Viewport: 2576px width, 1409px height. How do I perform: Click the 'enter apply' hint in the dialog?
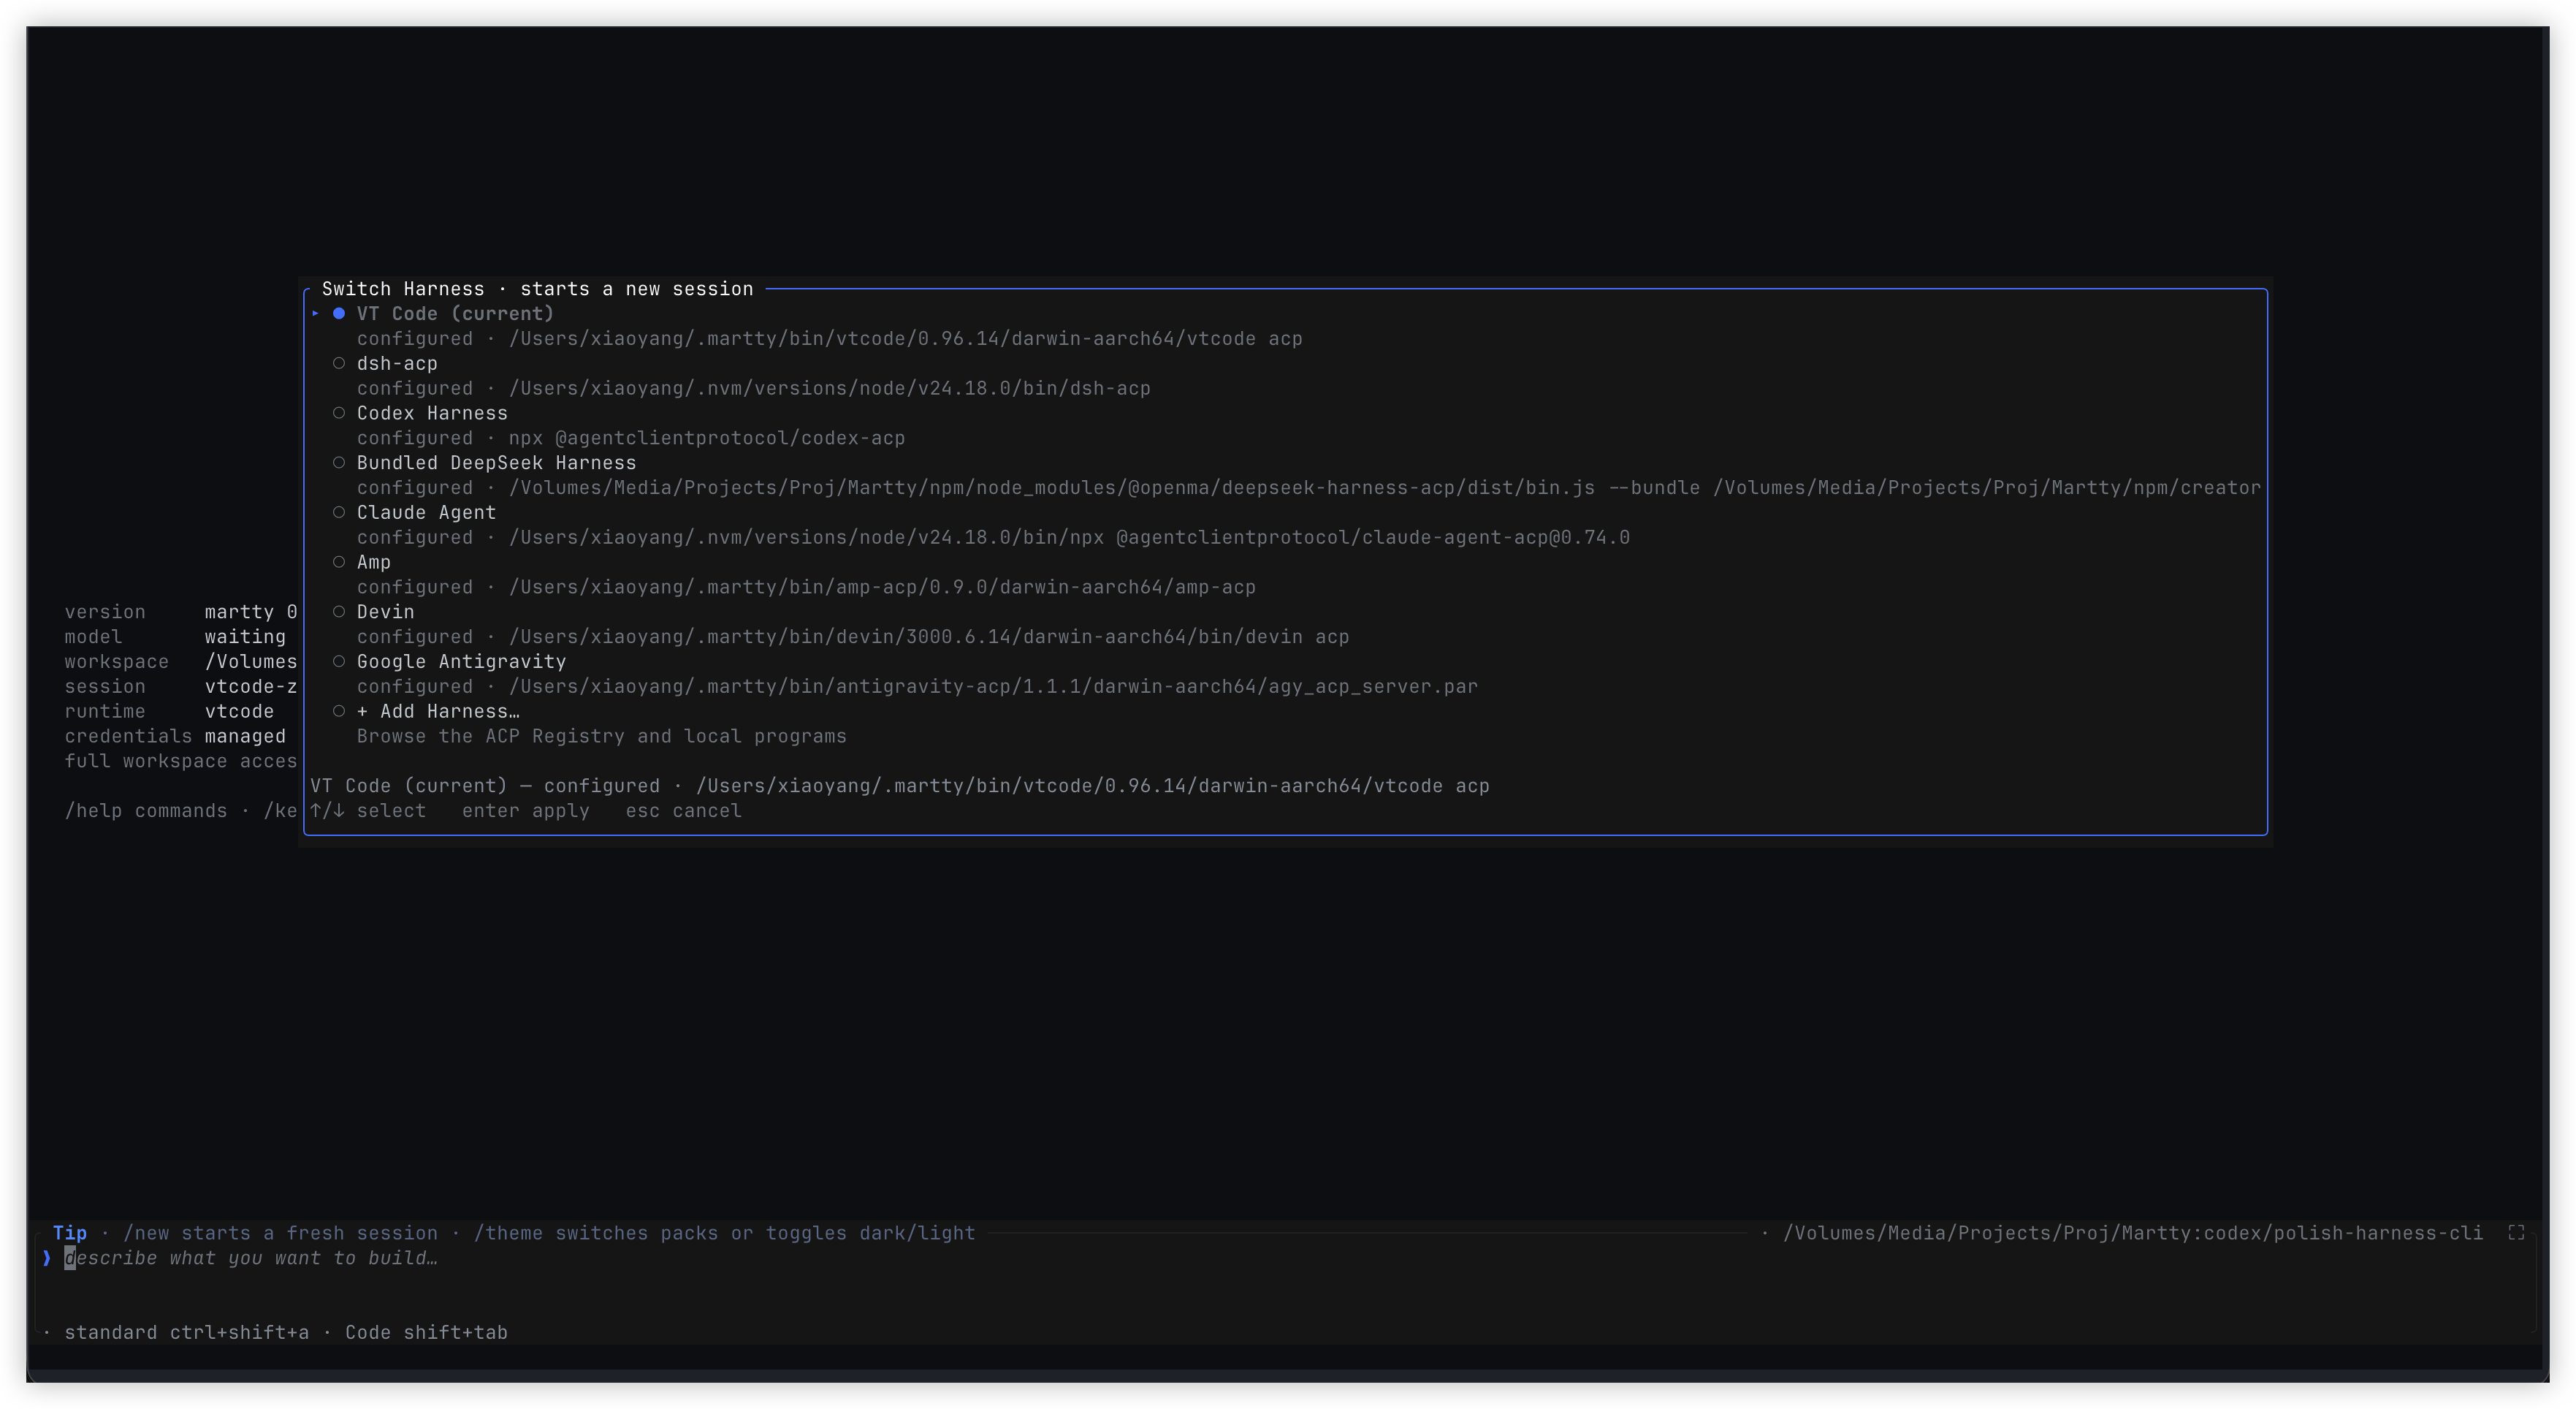(526, 811)
